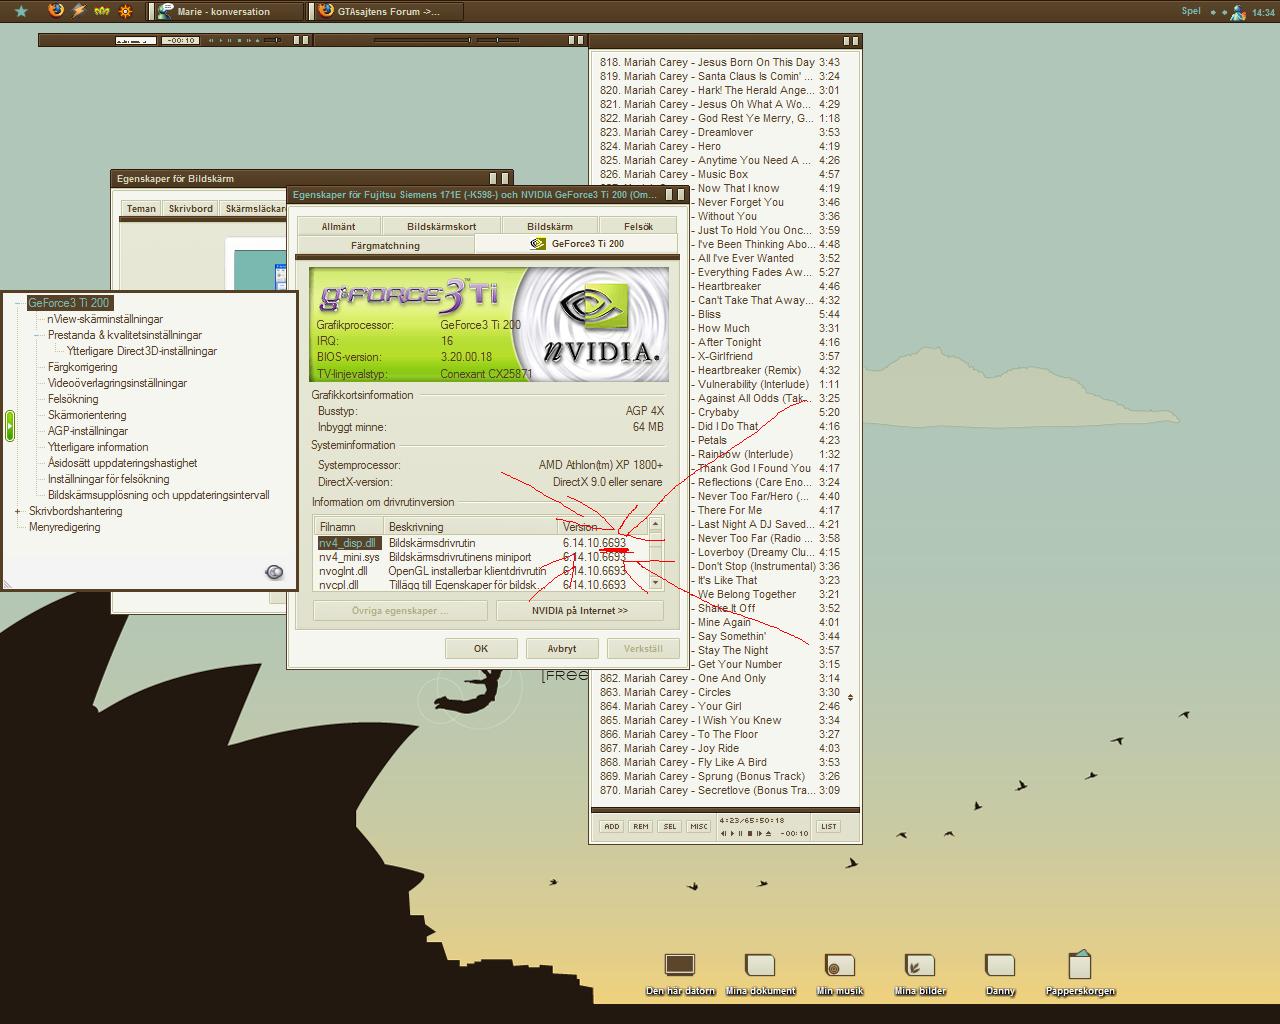Open Felsökning in the tree
Screen dimensions: 1280x1024
(x=73, y=399)
